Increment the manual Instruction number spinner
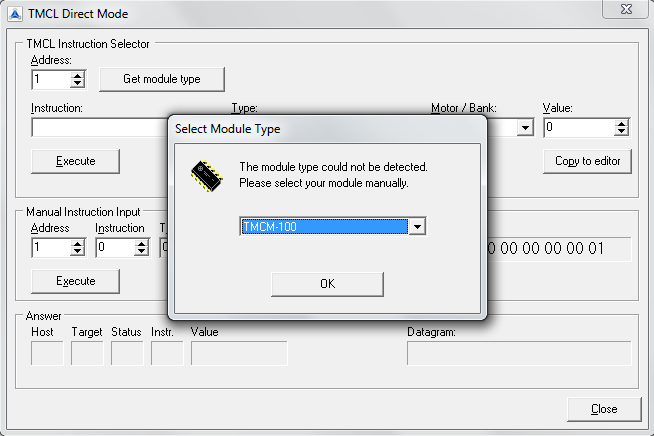Viewport: 654px width, 436px height. point(141,243)
